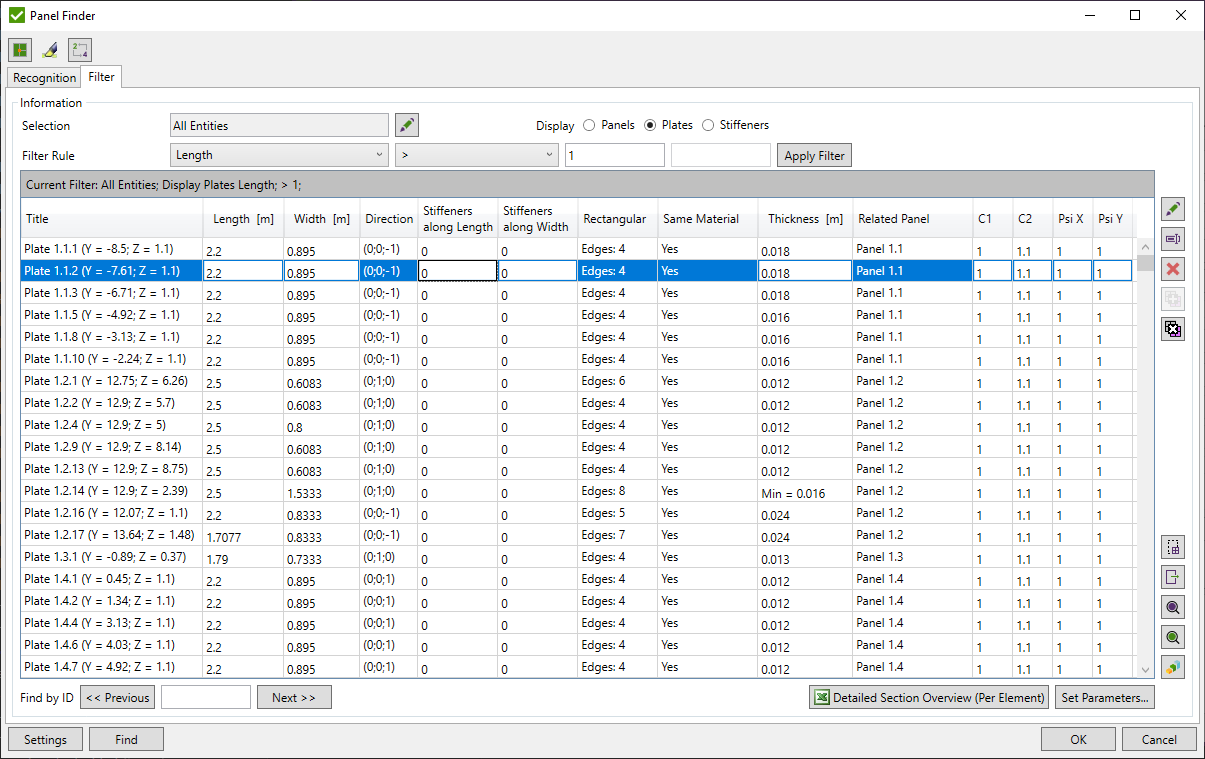The height and width of the screenshot is (759, 1205).
Task: Click the red X delete icon
Action: (x=1173, y=269)
